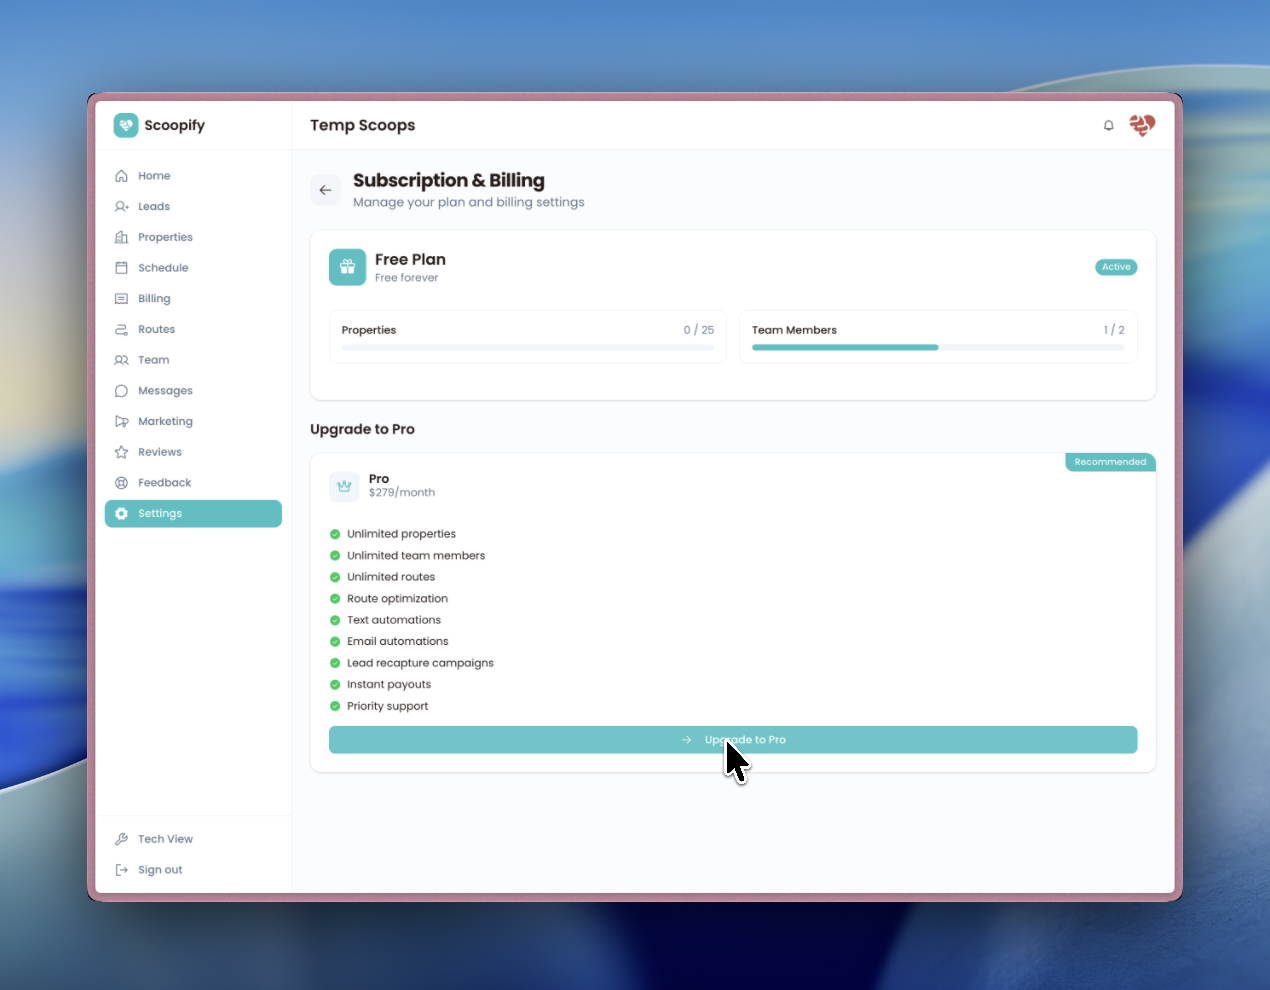Open the Routes icon in the sidebar
Viewport: 1270px width, 990px height.
(121, 329)
